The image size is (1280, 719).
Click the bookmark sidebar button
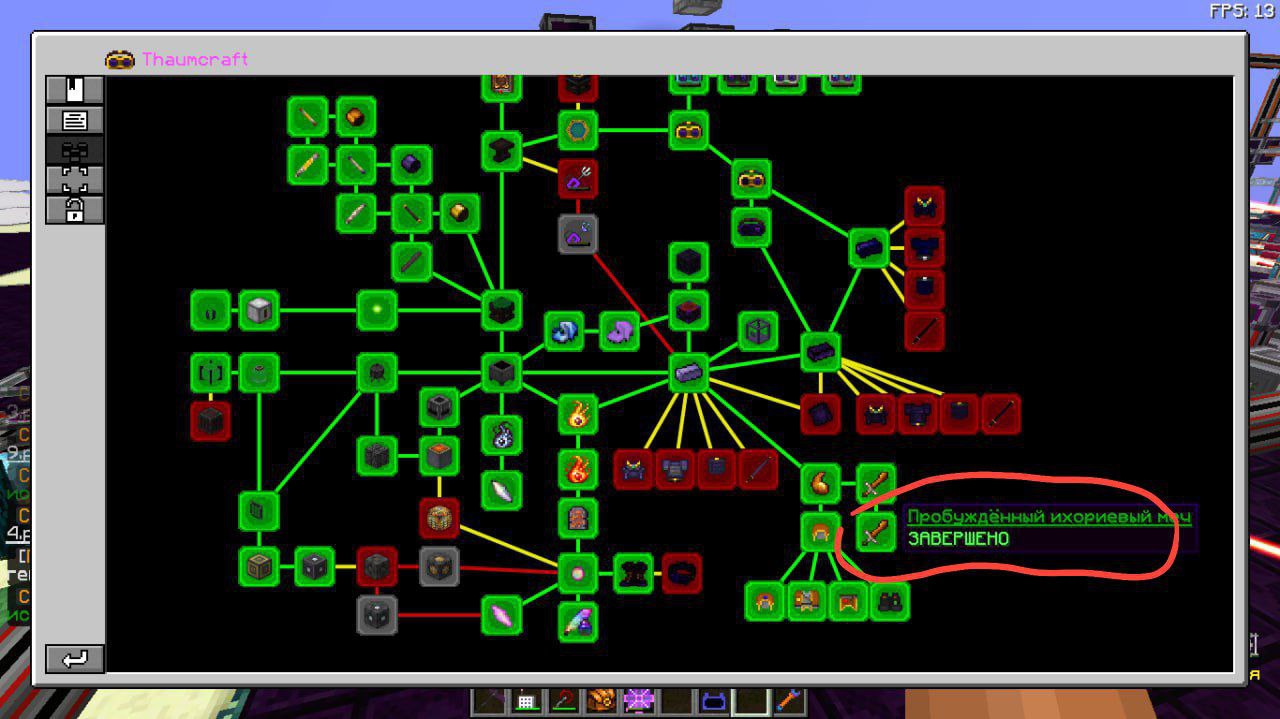75,89
